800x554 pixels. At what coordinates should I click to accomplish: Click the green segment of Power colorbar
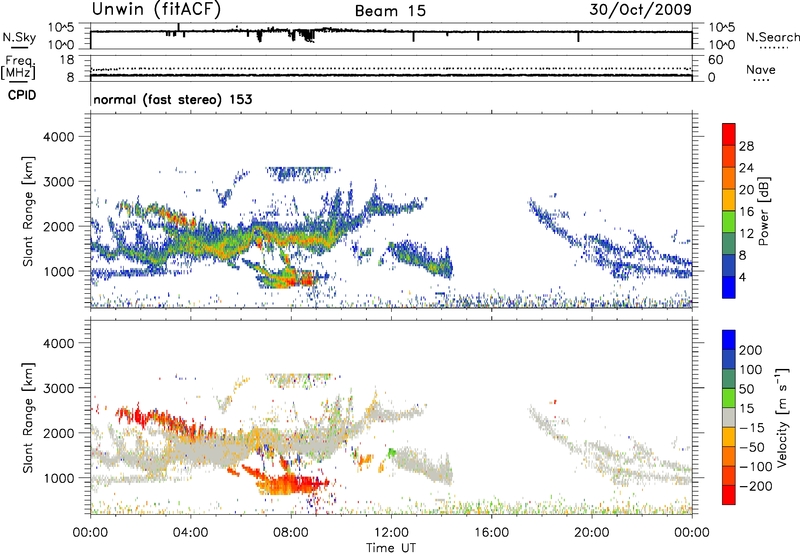tap(729, 221)
